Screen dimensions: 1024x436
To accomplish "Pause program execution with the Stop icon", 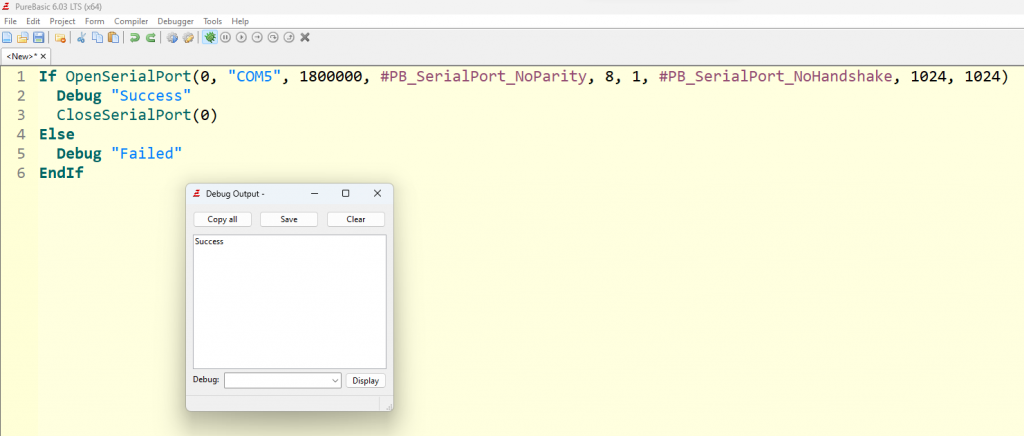I will (x=226, y=37).
